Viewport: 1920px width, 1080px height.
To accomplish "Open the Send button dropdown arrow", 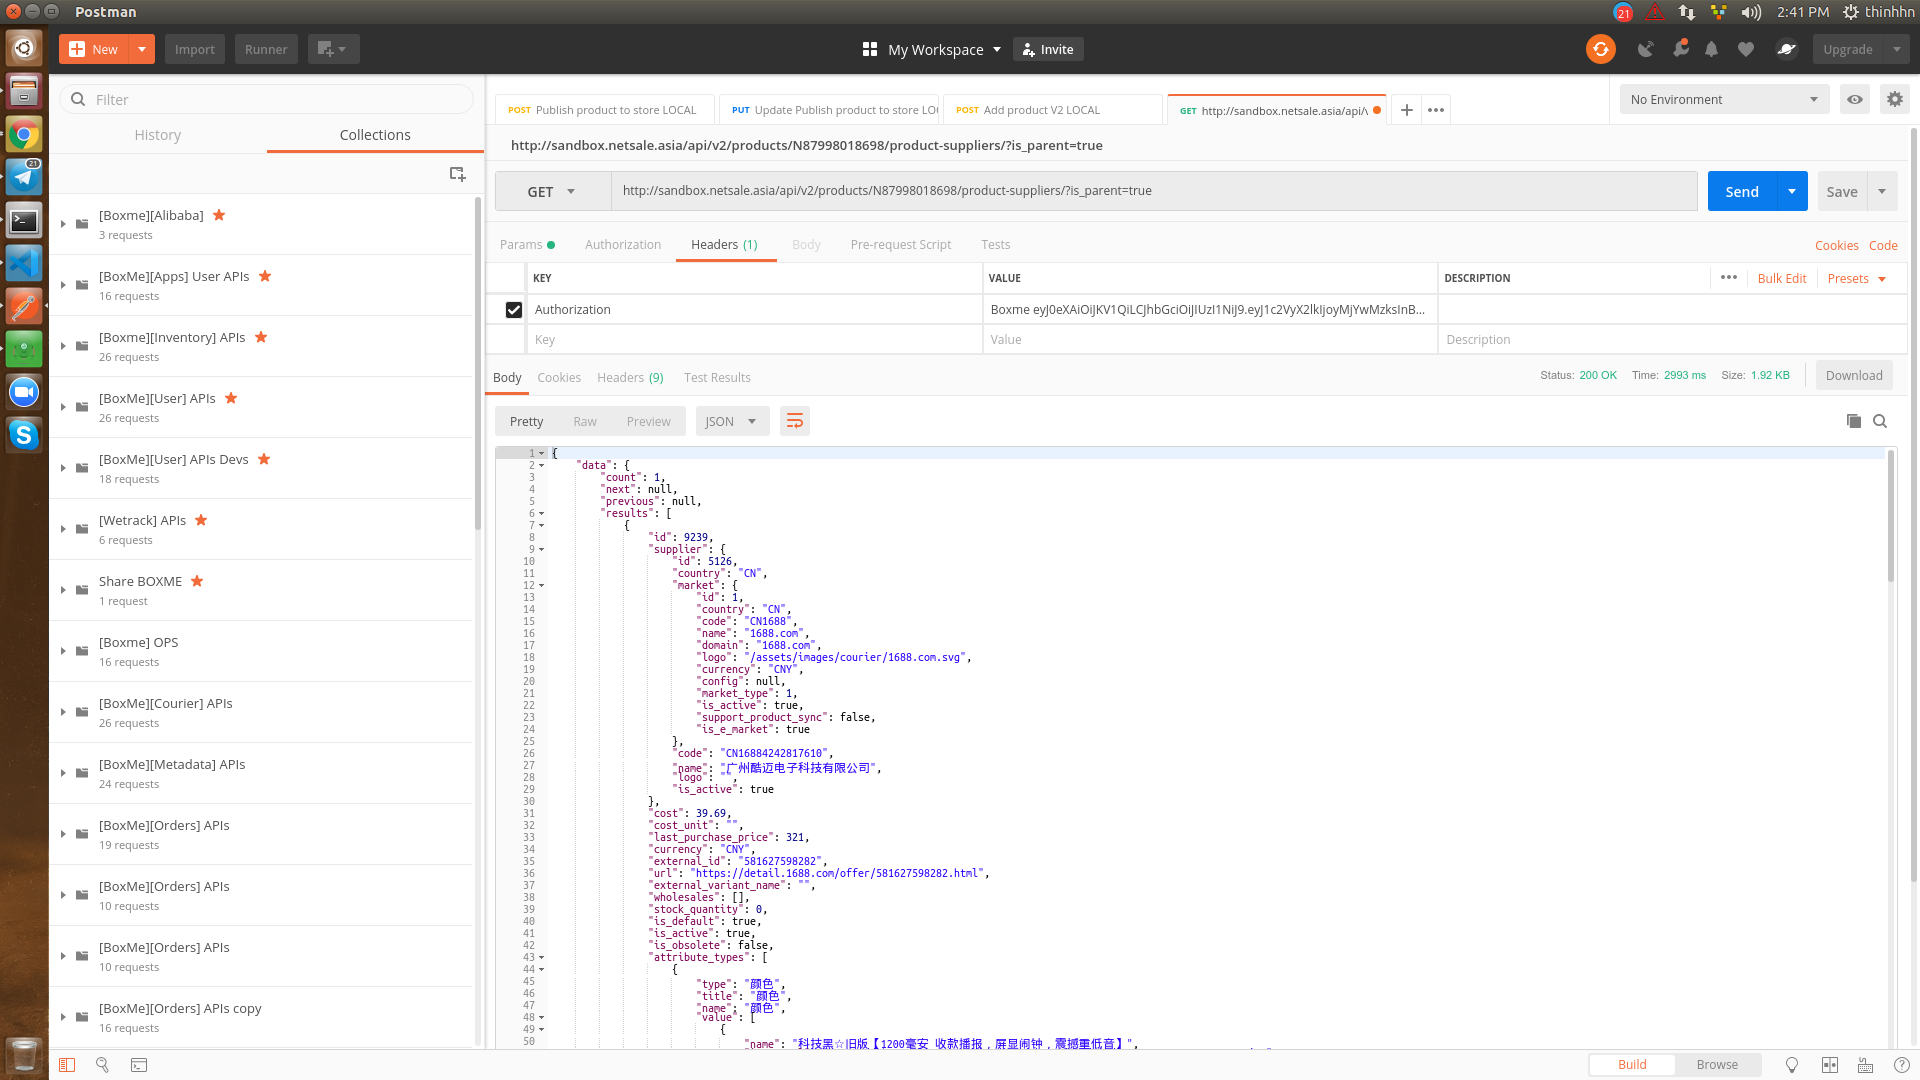I will click(x=1792, y=191).
